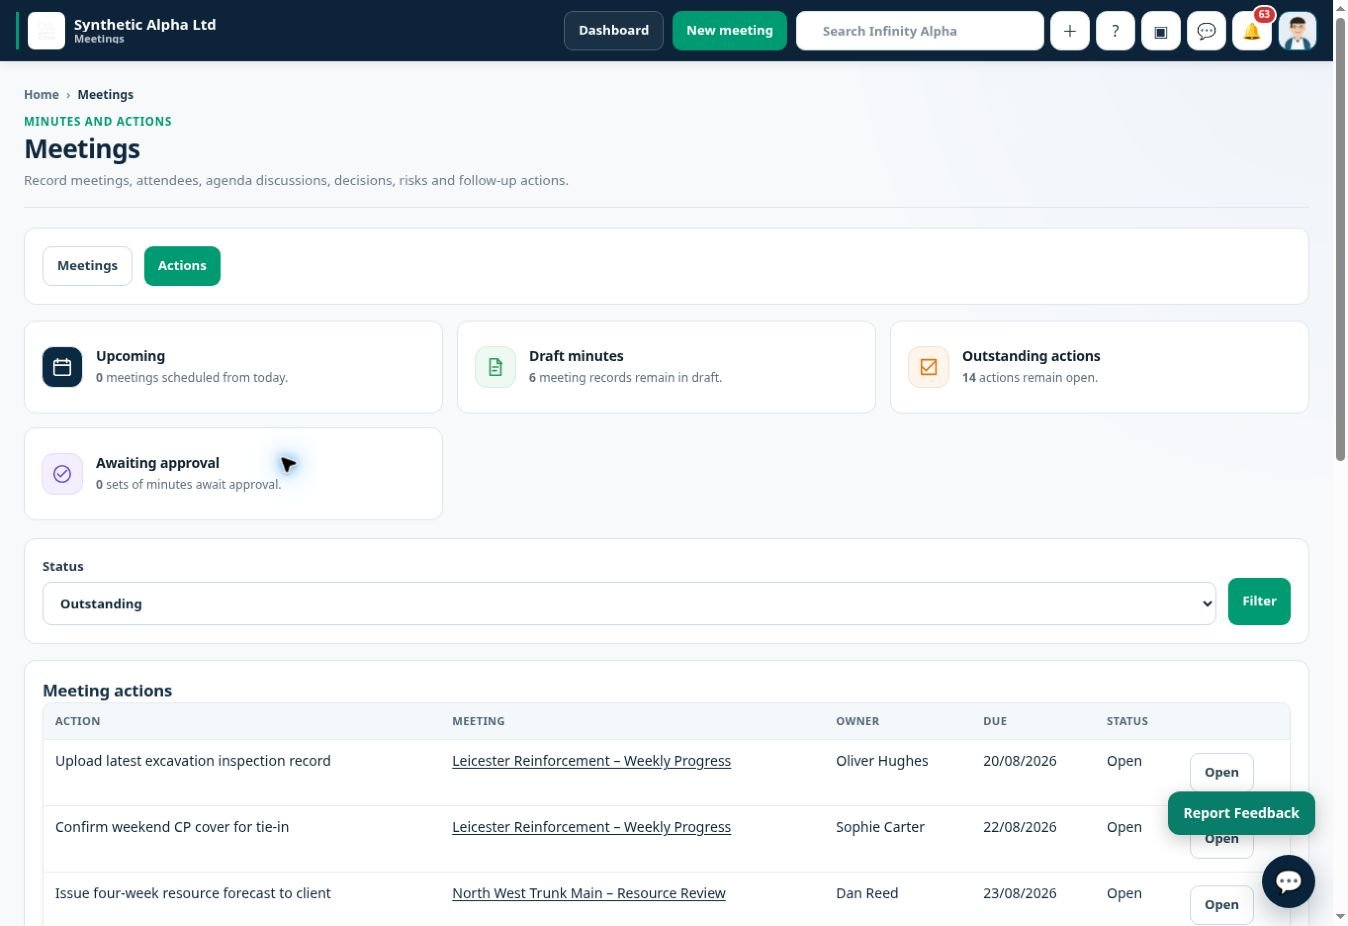Image resolution: width=1348 pixels, height=926 pixels.
Task: Open Leicester Reinforcement link for Sophie Carter row
Action: (591, 827)
